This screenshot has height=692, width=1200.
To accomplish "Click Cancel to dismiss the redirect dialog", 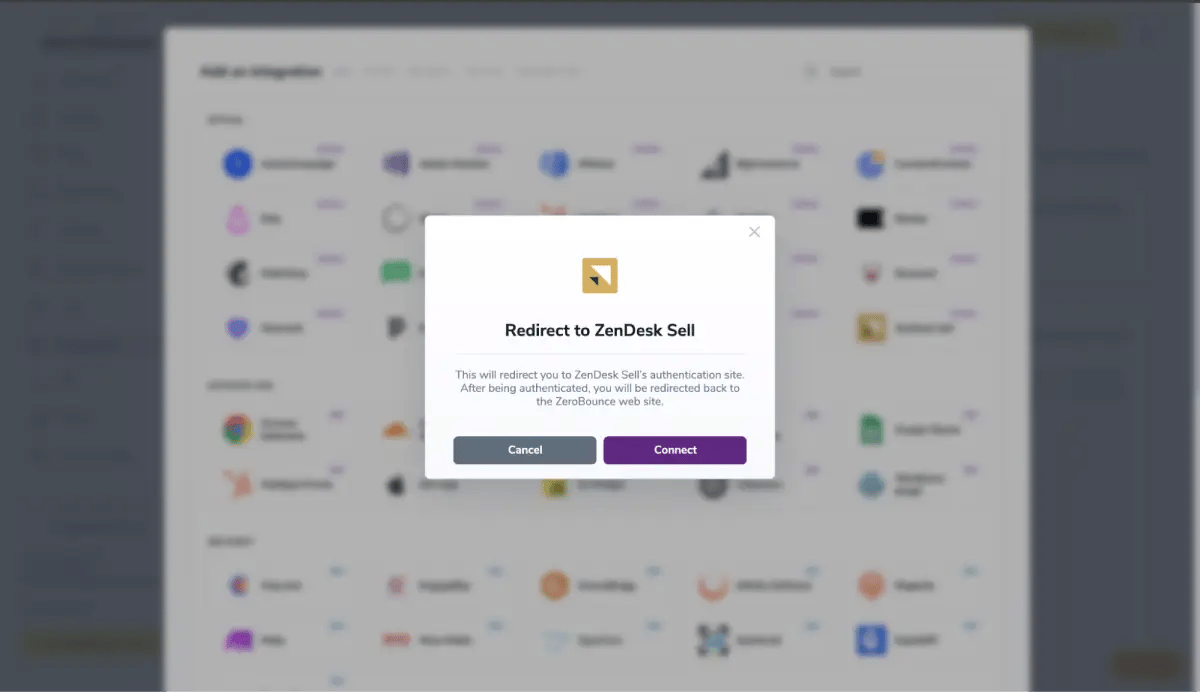I will [x=524, y=450].
